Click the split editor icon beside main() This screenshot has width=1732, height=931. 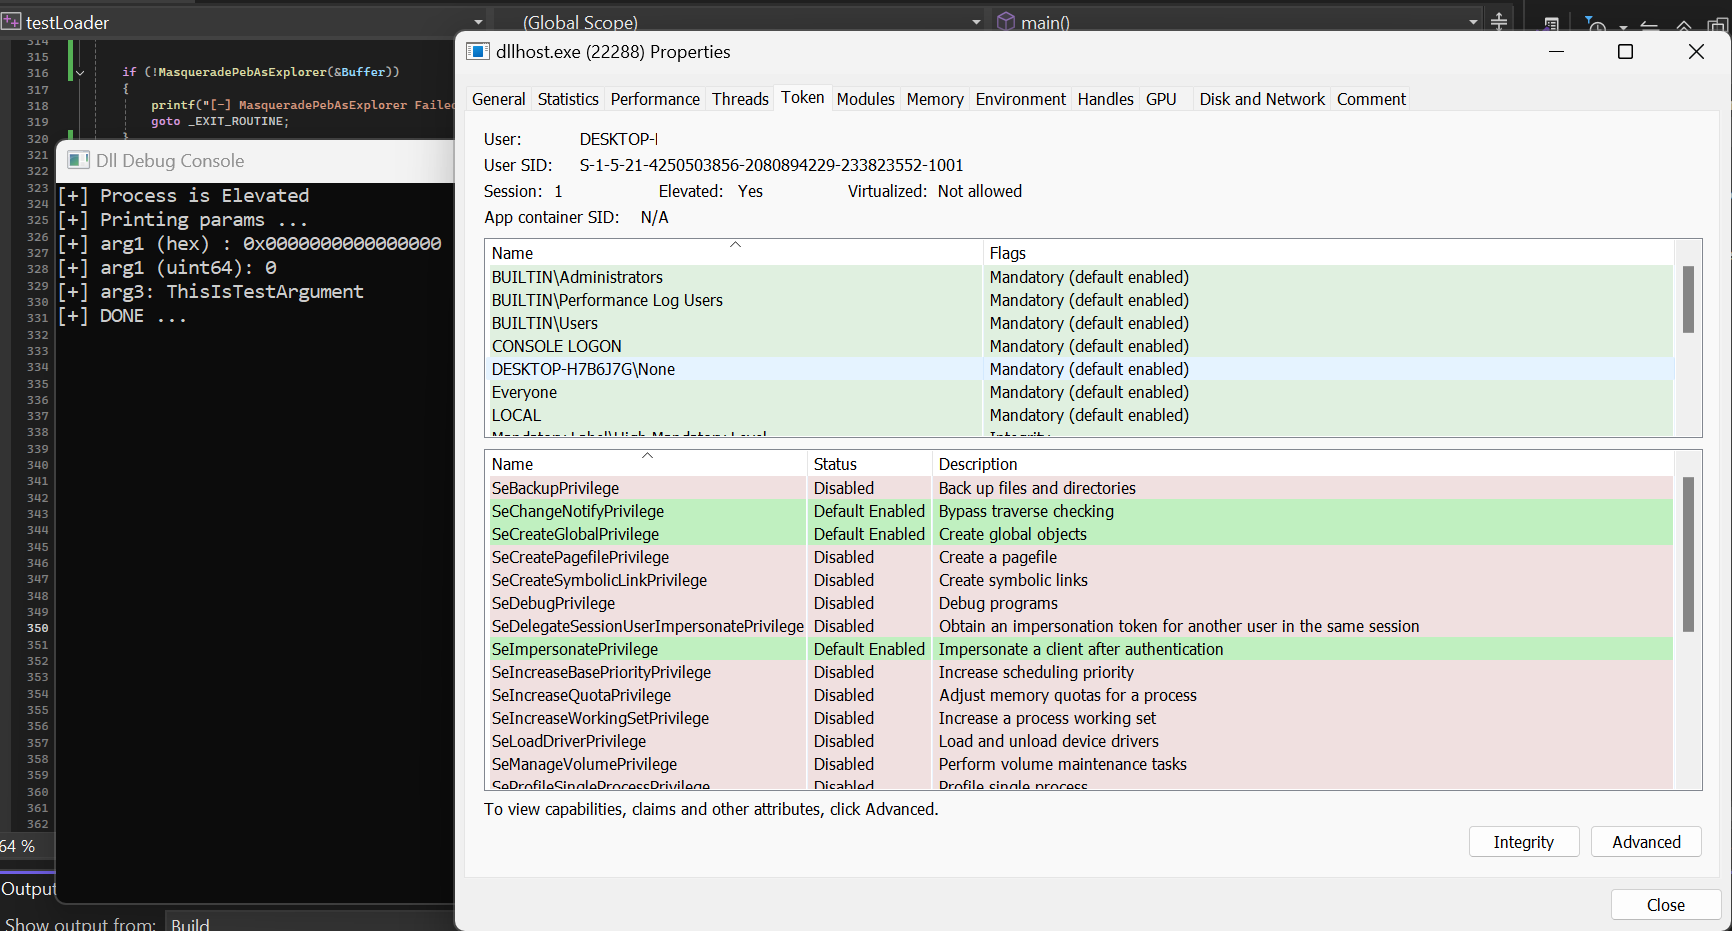(x=1499, y=21)
